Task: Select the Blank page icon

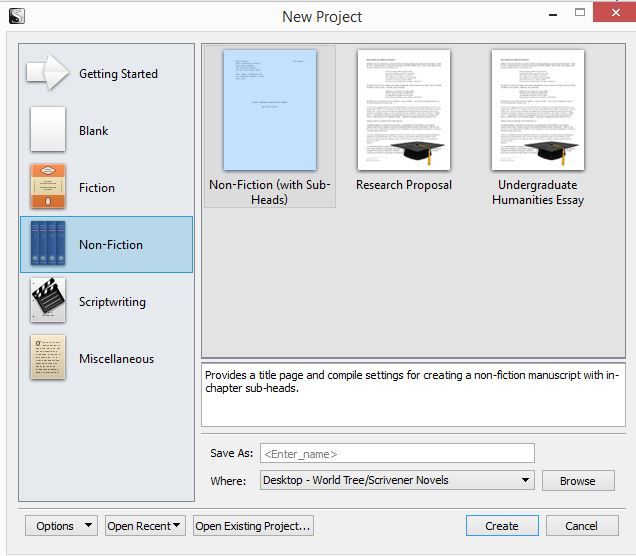Action: pyautogui.click(x=48, y=129)
